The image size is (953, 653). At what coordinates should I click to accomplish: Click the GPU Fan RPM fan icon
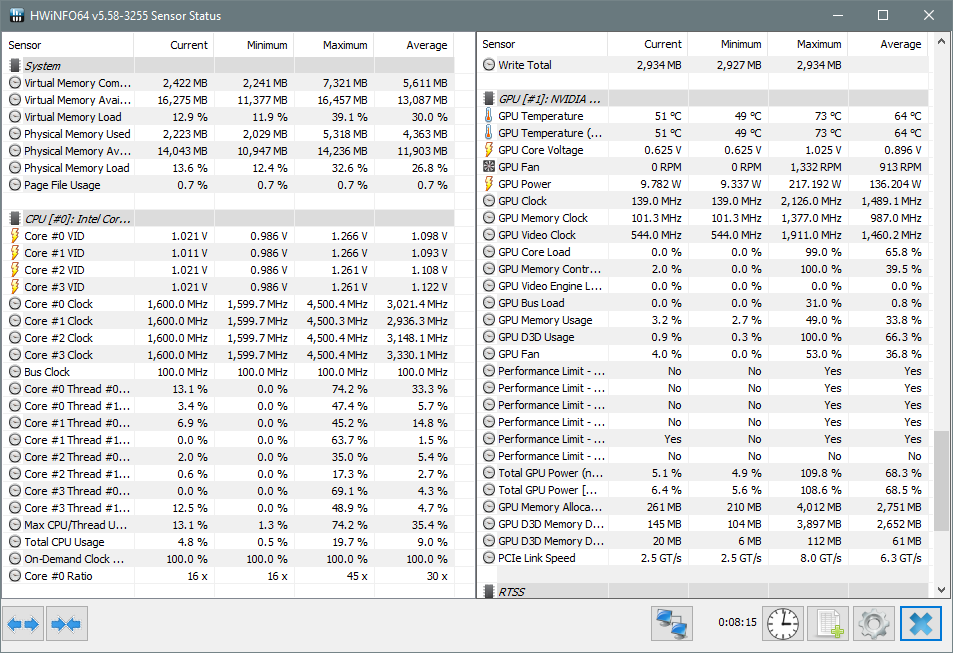click(x=489, y=167)
